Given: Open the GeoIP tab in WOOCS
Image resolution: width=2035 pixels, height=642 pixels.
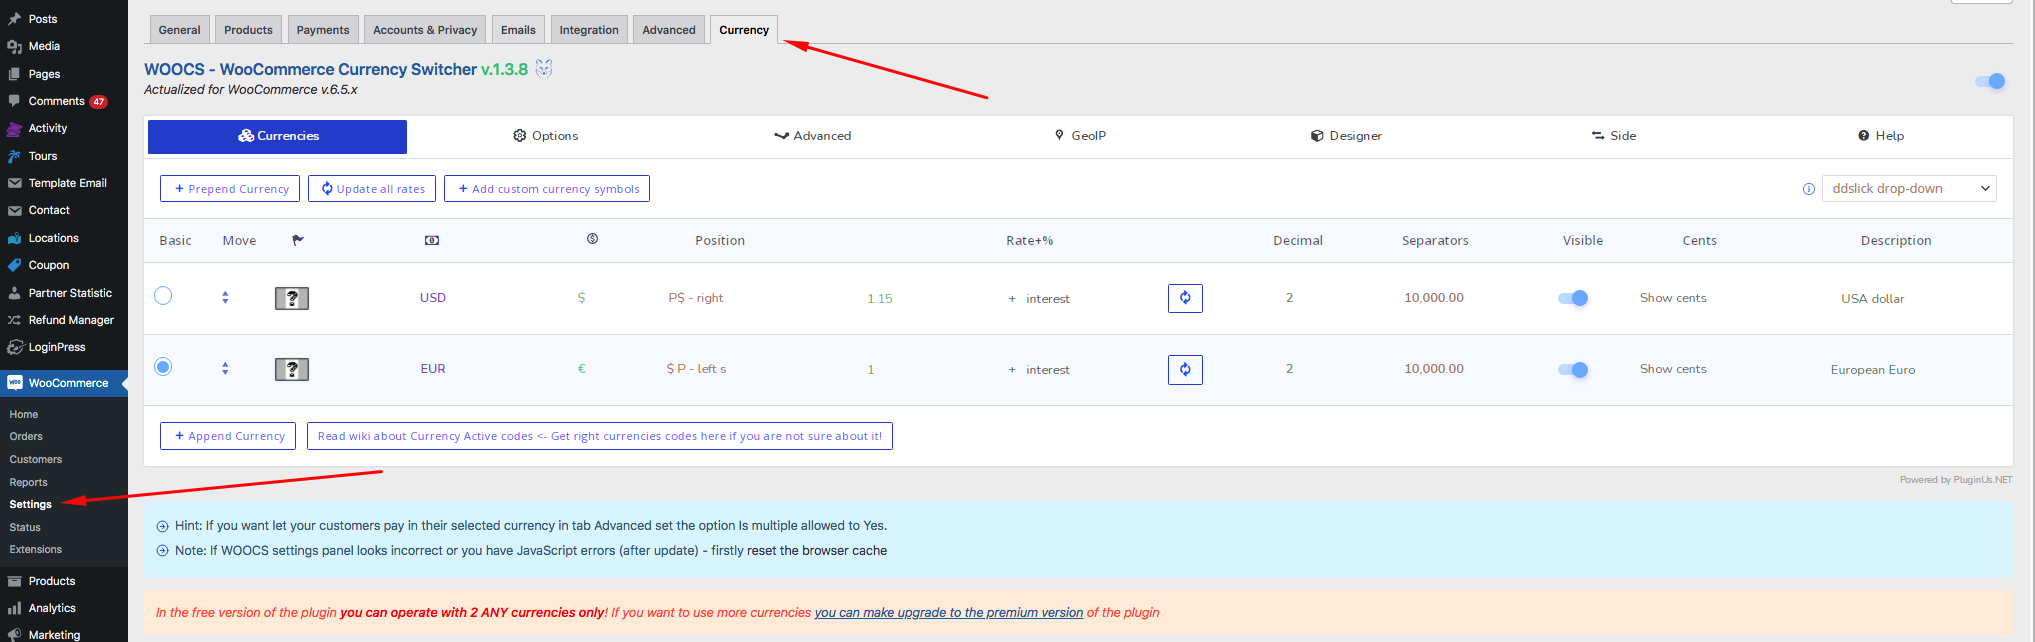Looking at the screenshot, I should tap(1080, 136).
